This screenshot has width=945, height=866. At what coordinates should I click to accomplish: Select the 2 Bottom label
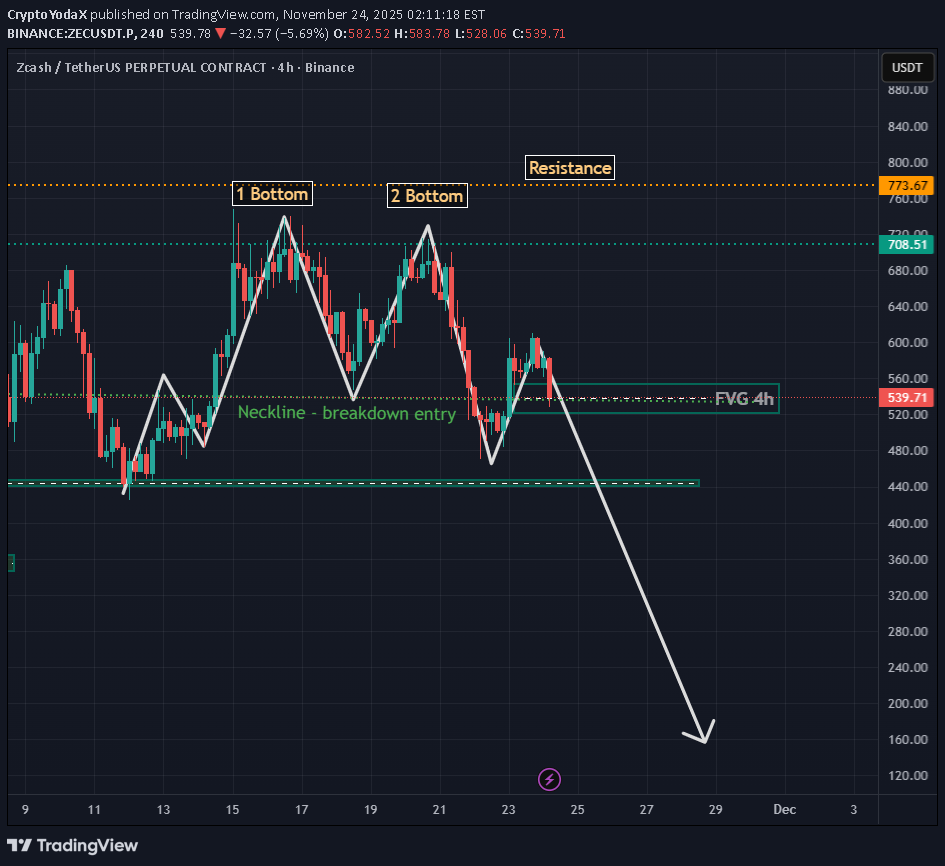coord(427,195)
